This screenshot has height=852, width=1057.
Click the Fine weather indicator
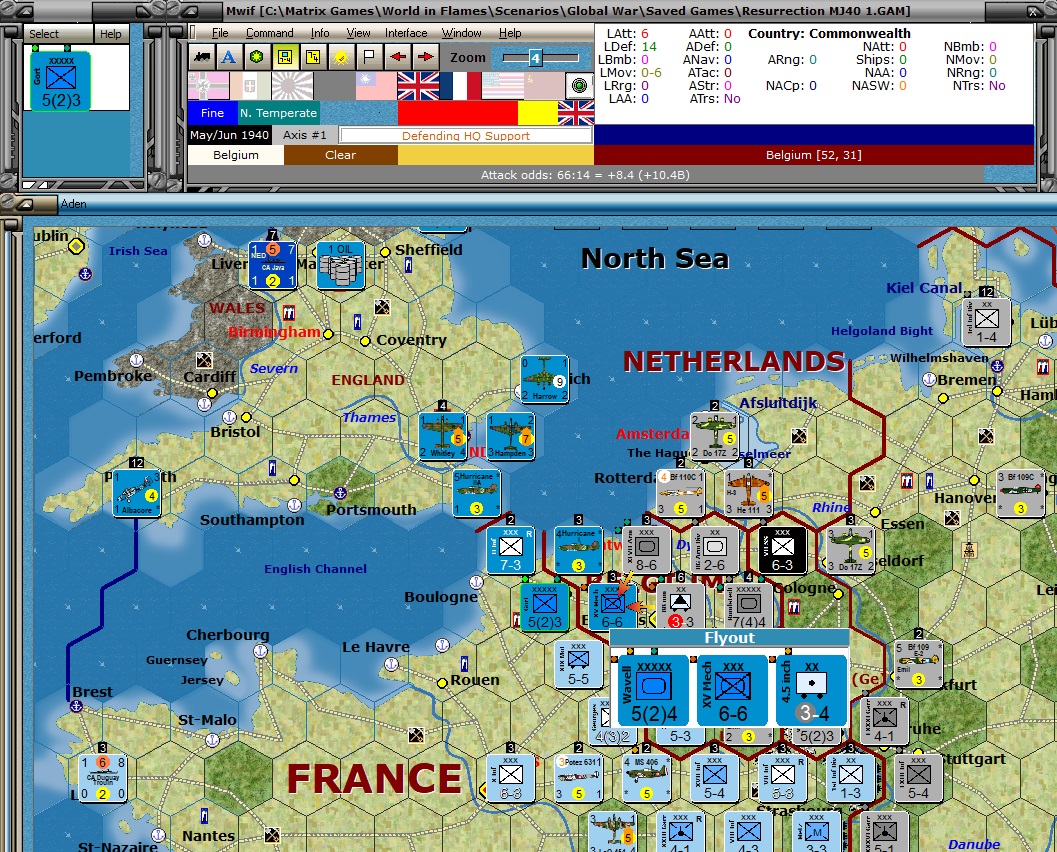pyautogui.click(x=212, y=113)
